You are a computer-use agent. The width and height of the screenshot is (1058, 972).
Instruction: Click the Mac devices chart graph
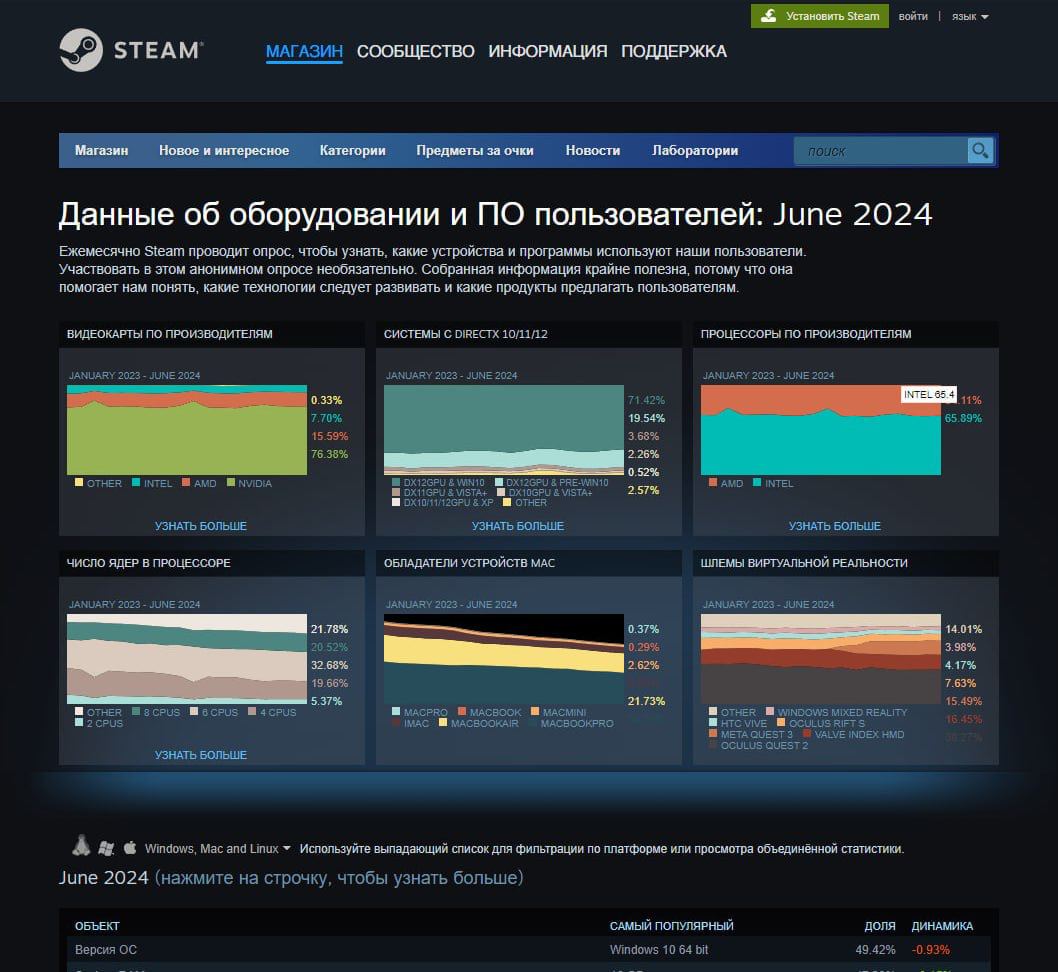point(502,658)
